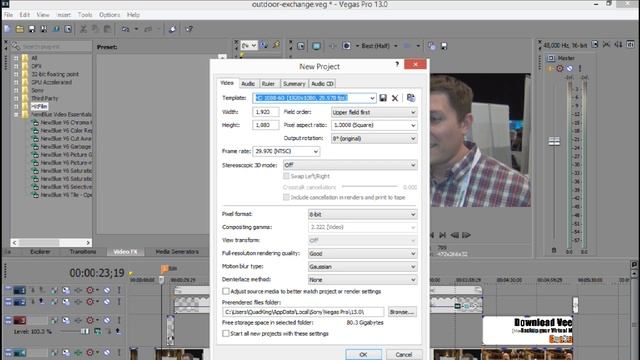This screenshot has height=360, width=640.
Task: Open the Deinterlace method dropdown
Action: click(413, 280)
